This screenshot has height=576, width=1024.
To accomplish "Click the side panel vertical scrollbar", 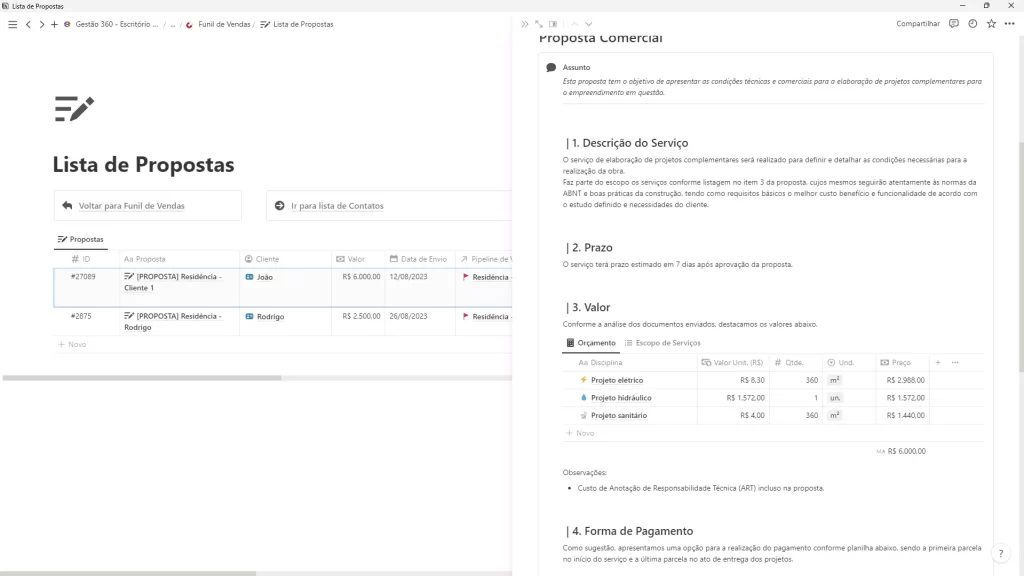I will tap(1020, 256).
